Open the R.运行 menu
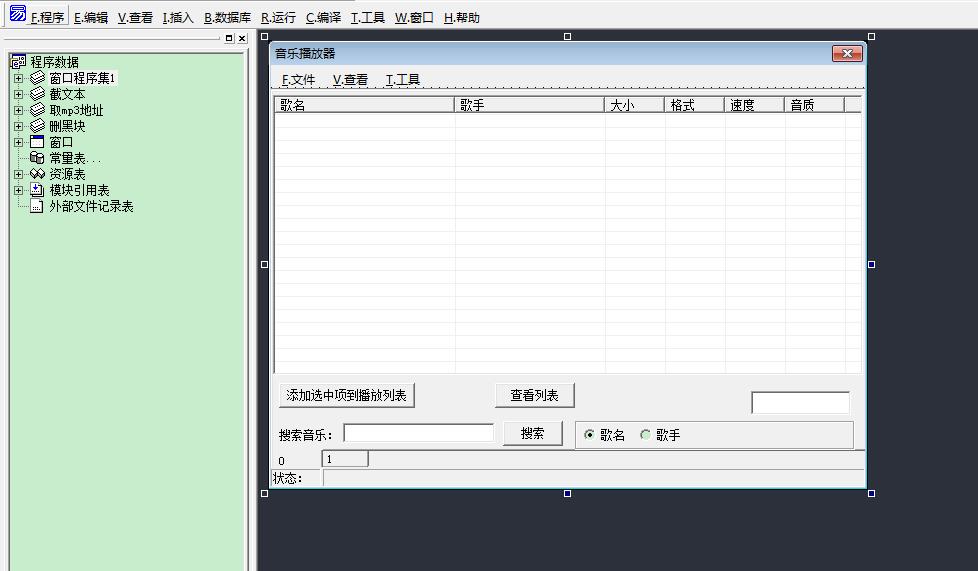 click(x=278, y=18)
